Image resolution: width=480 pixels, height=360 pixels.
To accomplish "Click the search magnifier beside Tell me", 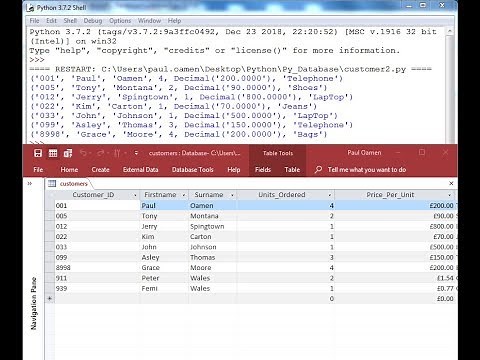I will 318,169.
